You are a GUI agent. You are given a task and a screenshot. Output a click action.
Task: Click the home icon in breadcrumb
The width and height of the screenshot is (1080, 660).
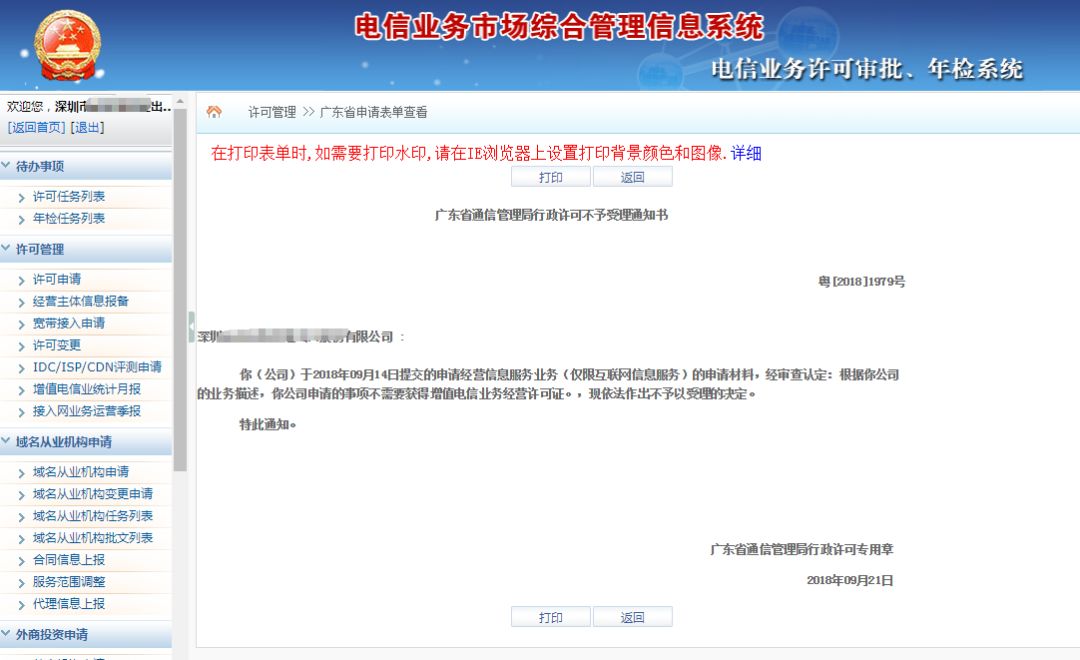214,112
